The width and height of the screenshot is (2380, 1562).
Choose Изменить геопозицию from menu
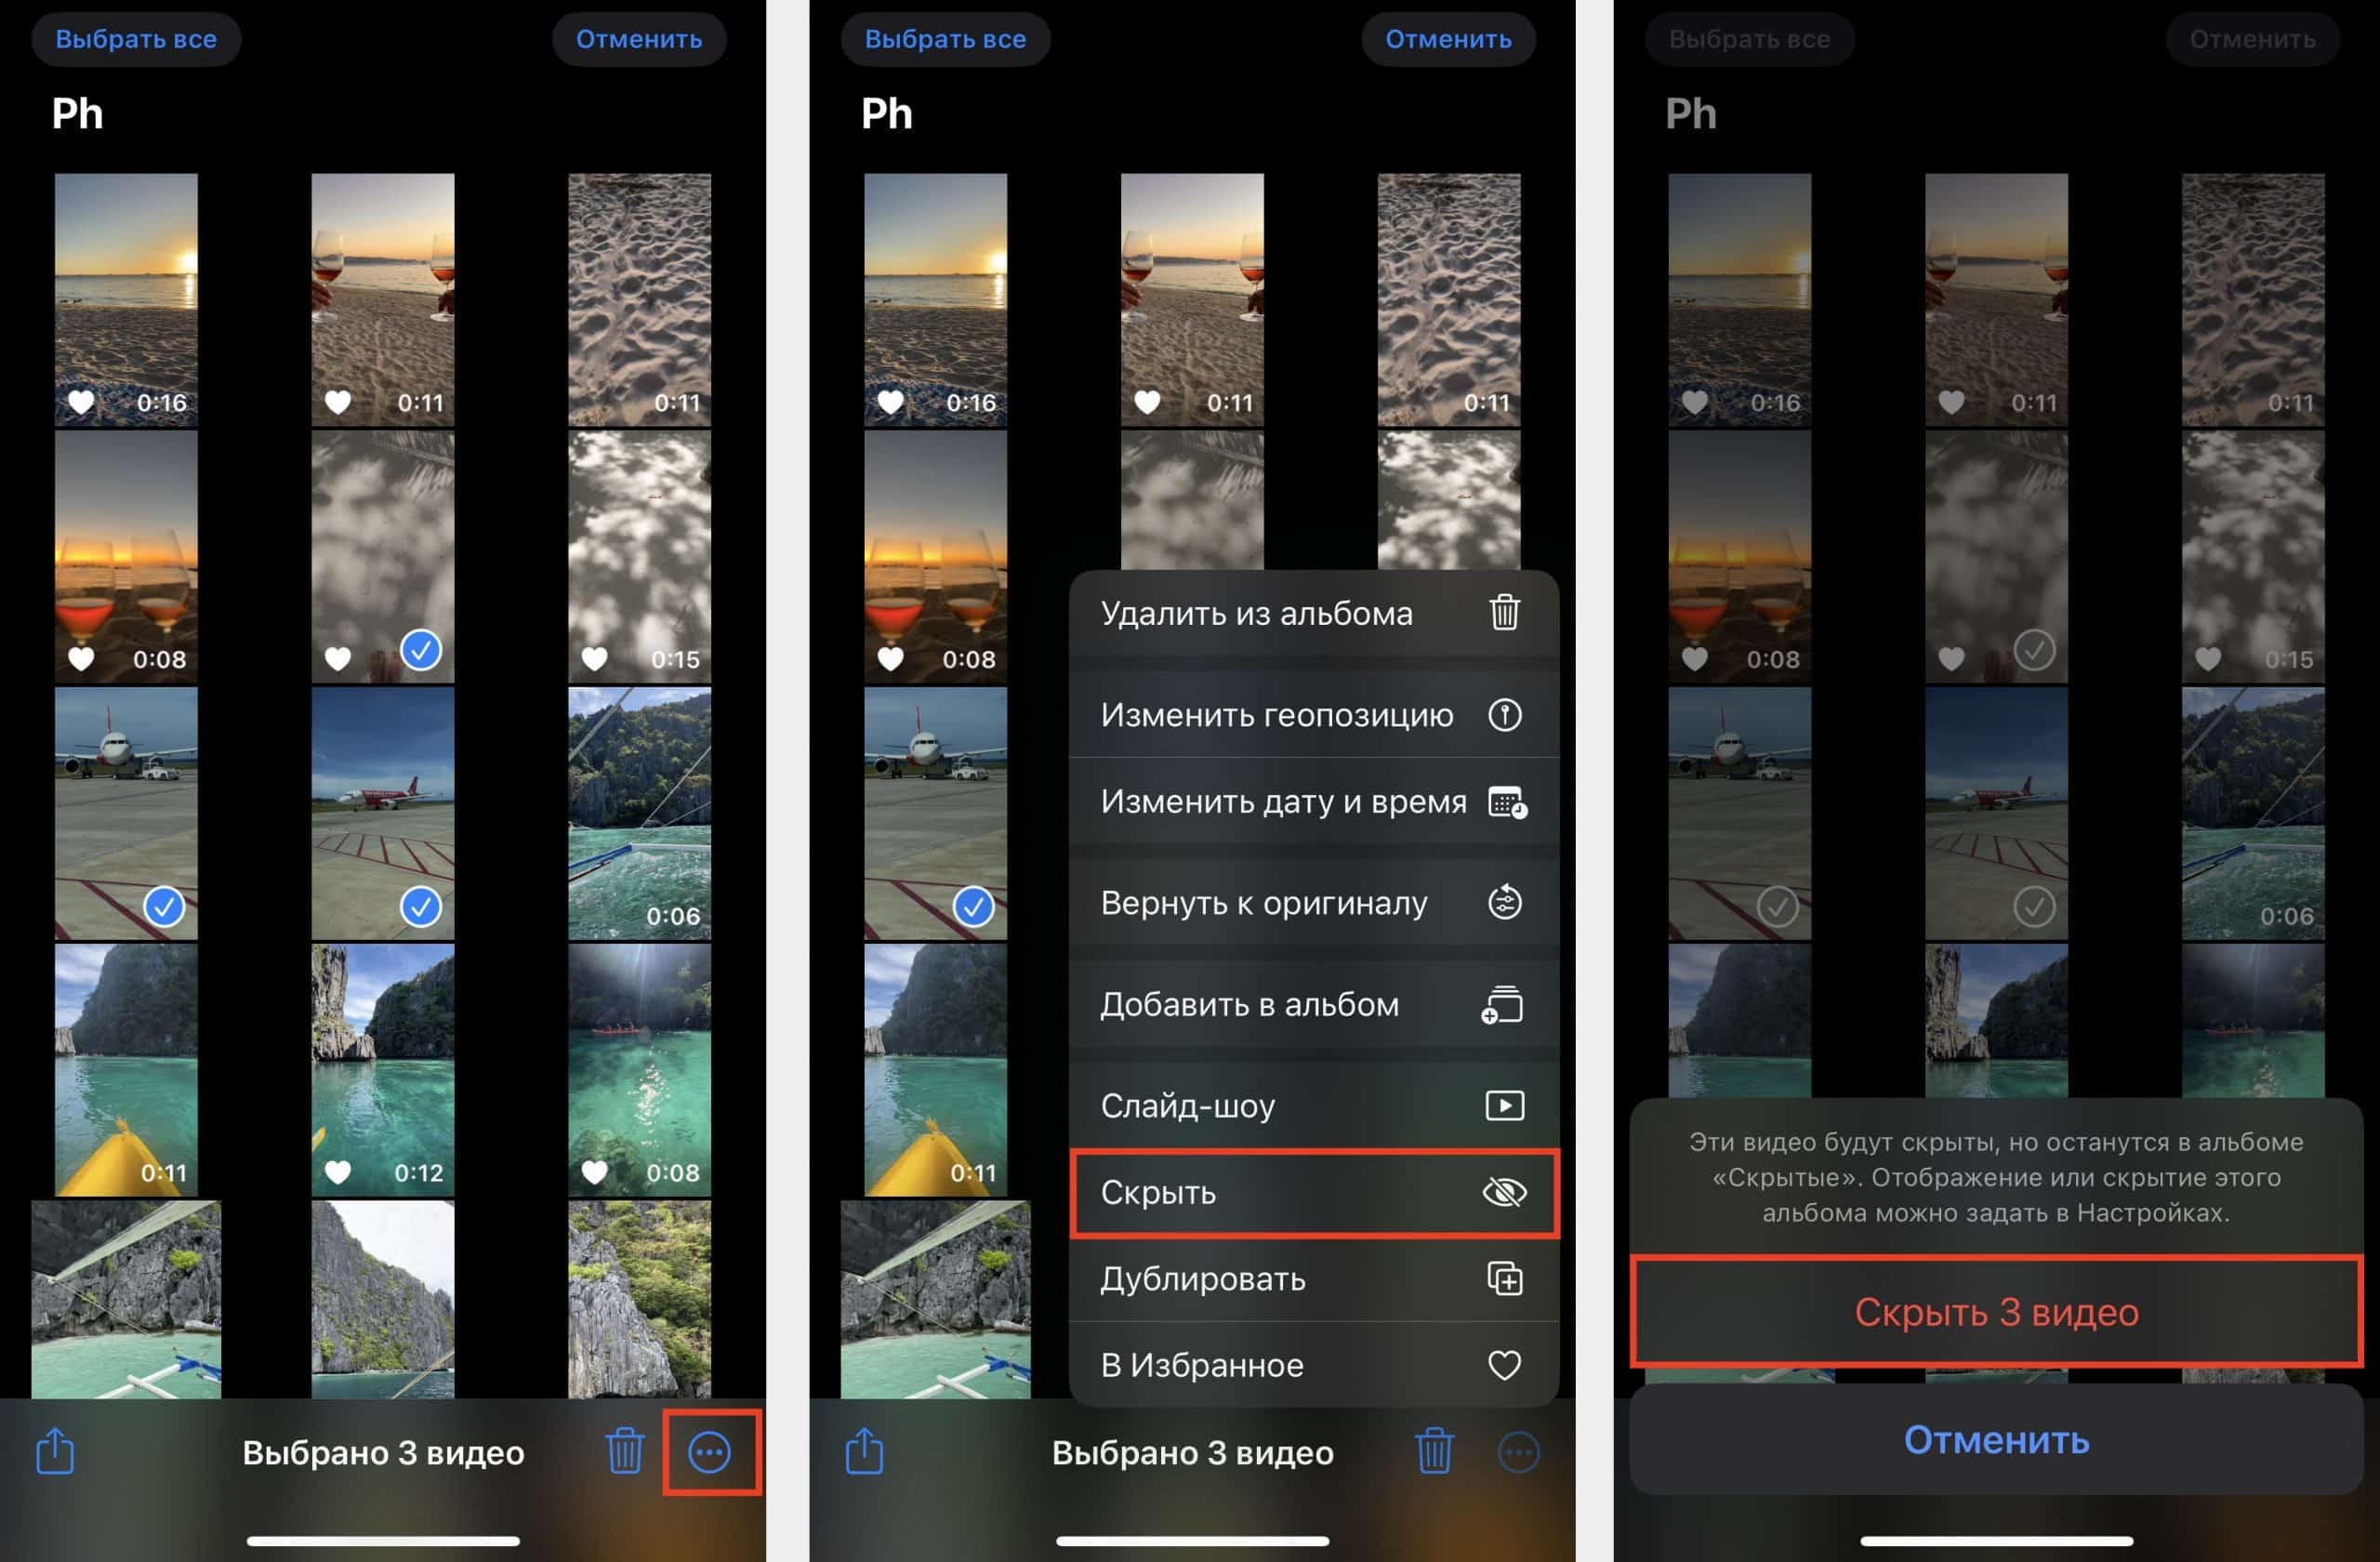pyautogui.click(x=1314, y=715)
